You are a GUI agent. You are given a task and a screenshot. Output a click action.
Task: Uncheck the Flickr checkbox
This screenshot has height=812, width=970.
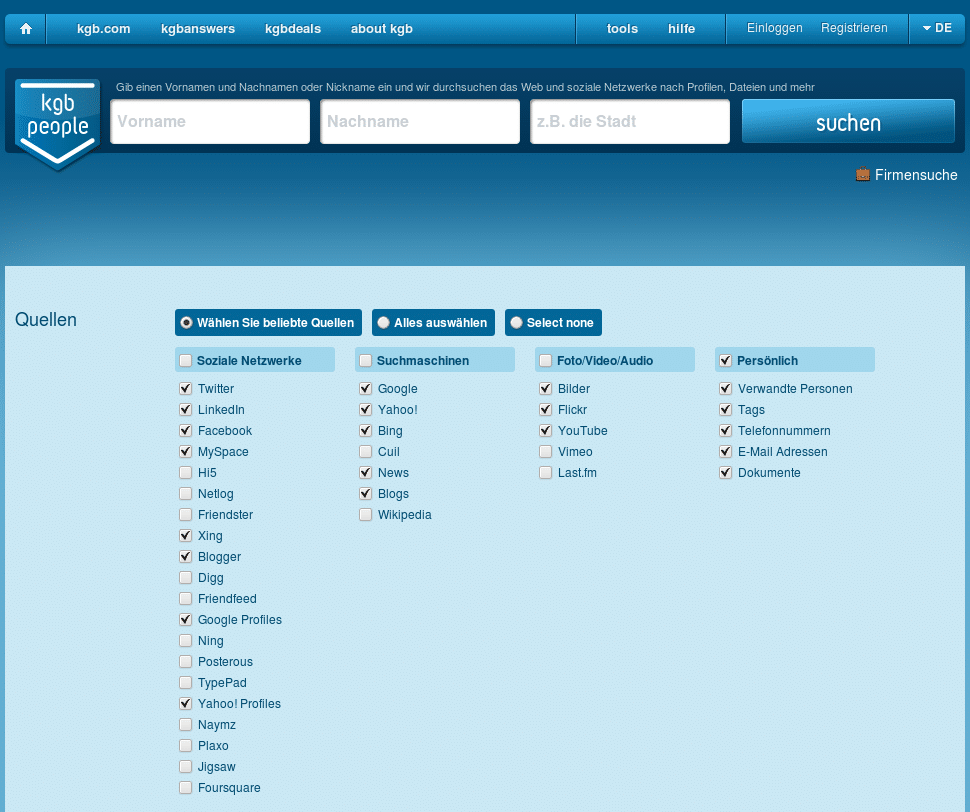[546, 409]
